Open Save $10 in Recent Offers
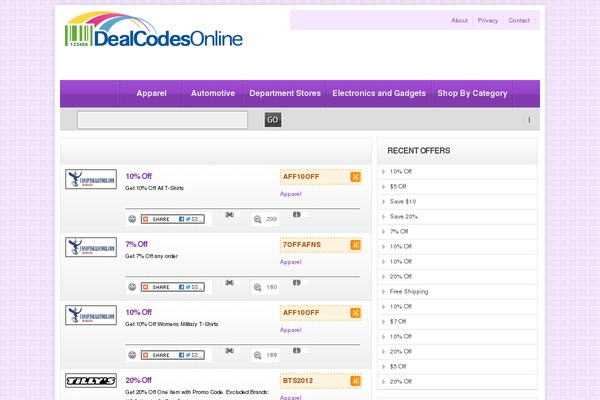 tap(403, 202)
